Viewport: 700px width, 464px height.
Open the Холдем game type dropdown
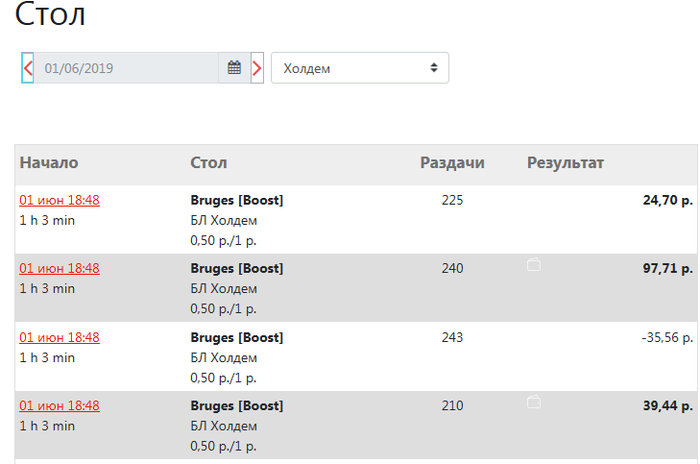coord(360,68)
